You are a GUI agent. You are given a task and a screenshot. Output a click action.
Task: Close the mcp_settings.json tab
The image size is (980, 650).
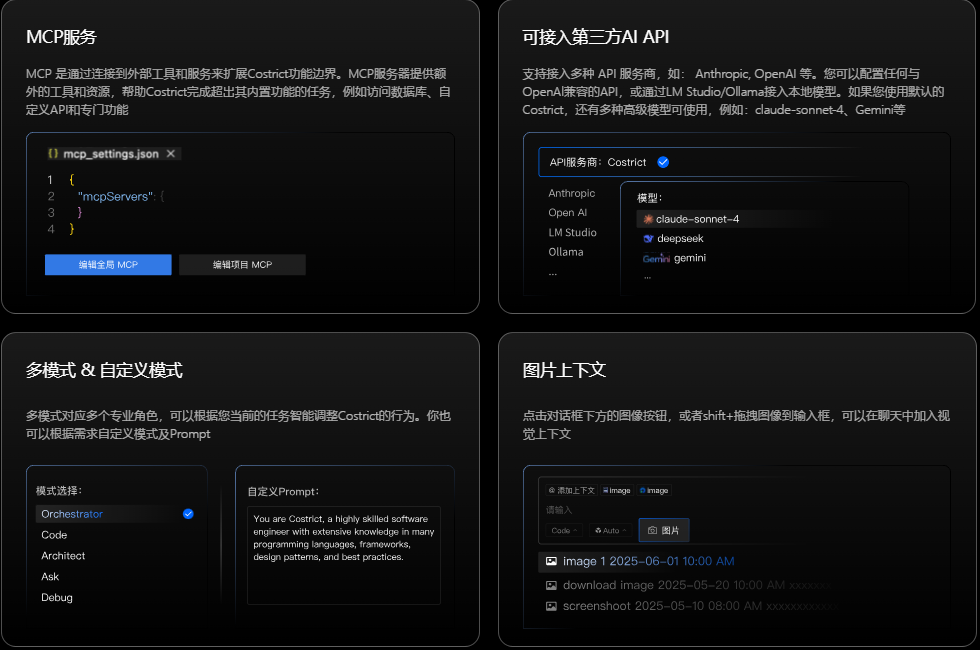(x=171, y=154)
